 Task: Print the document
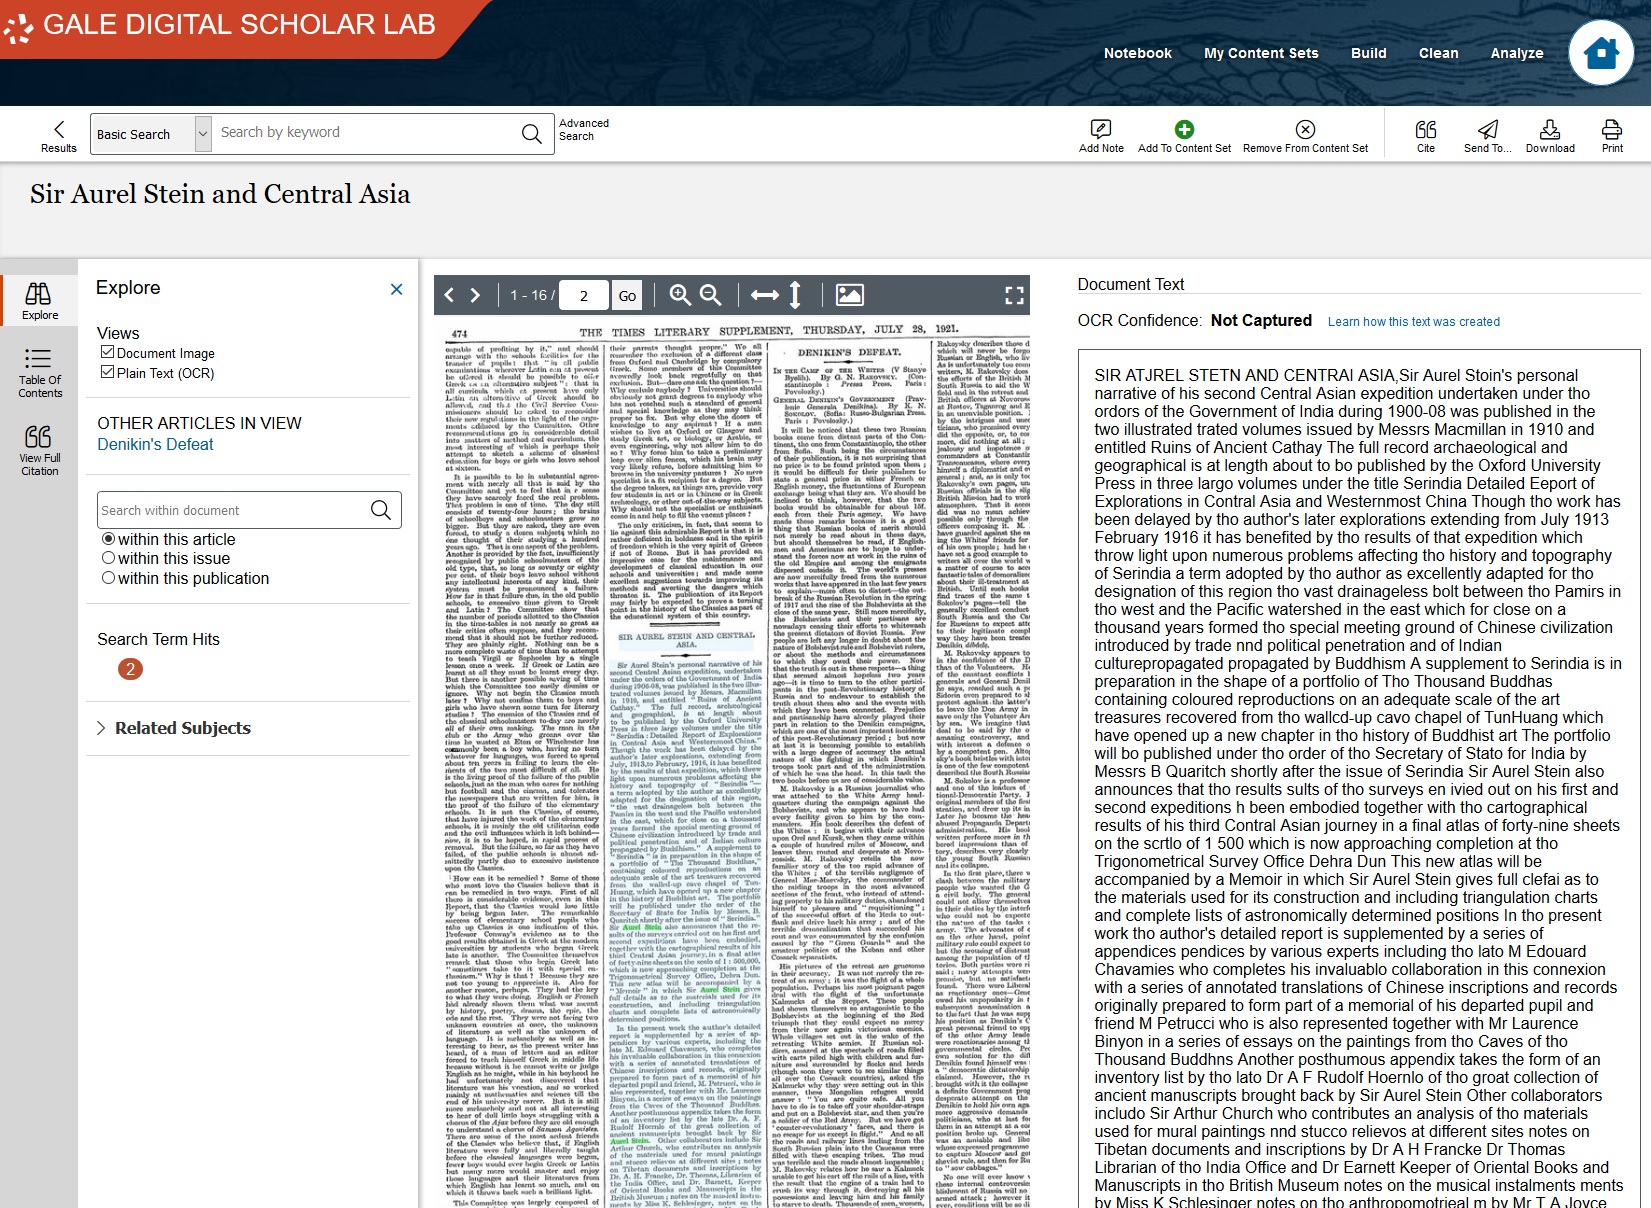click(1611, 134)
